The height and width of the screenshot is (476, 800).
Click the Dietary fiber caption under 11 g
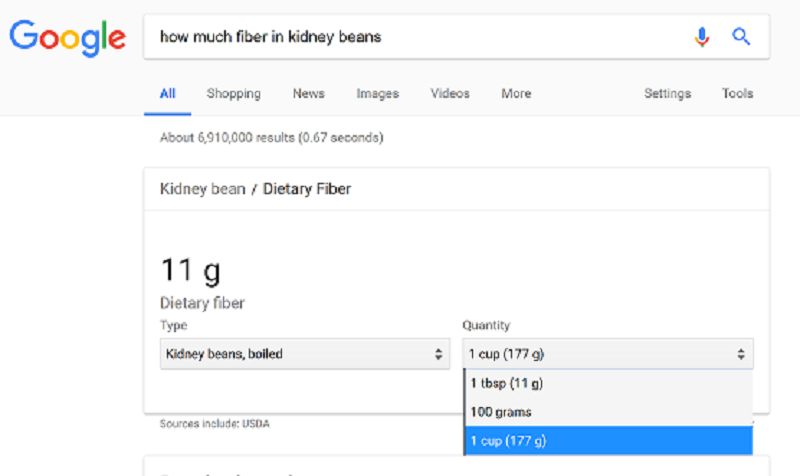[x=203, y=303]
